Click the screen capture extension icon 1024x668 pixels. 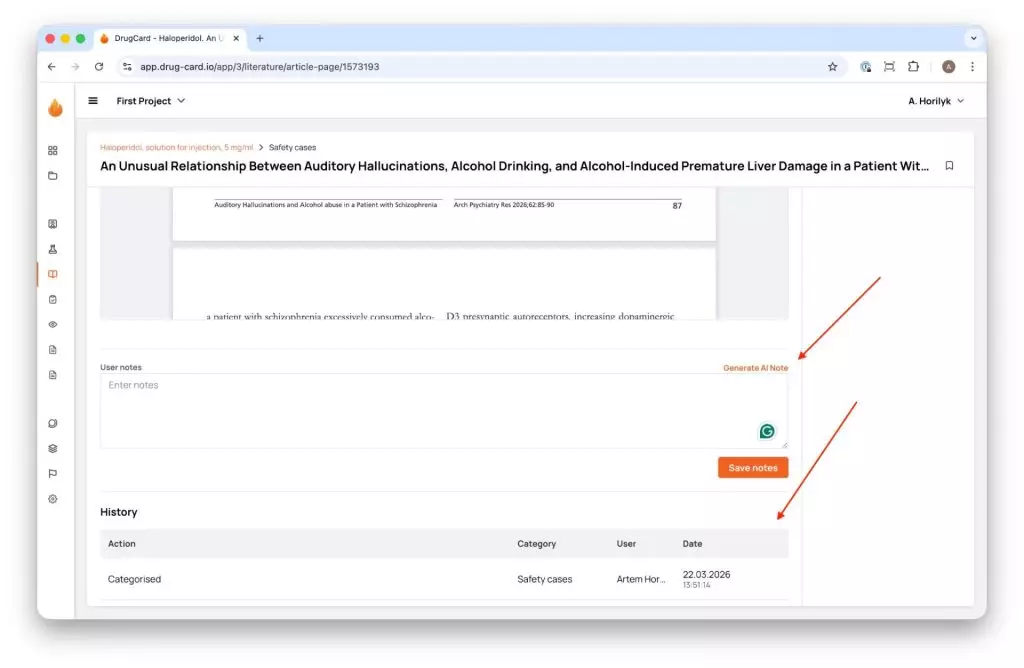[889, 67]
